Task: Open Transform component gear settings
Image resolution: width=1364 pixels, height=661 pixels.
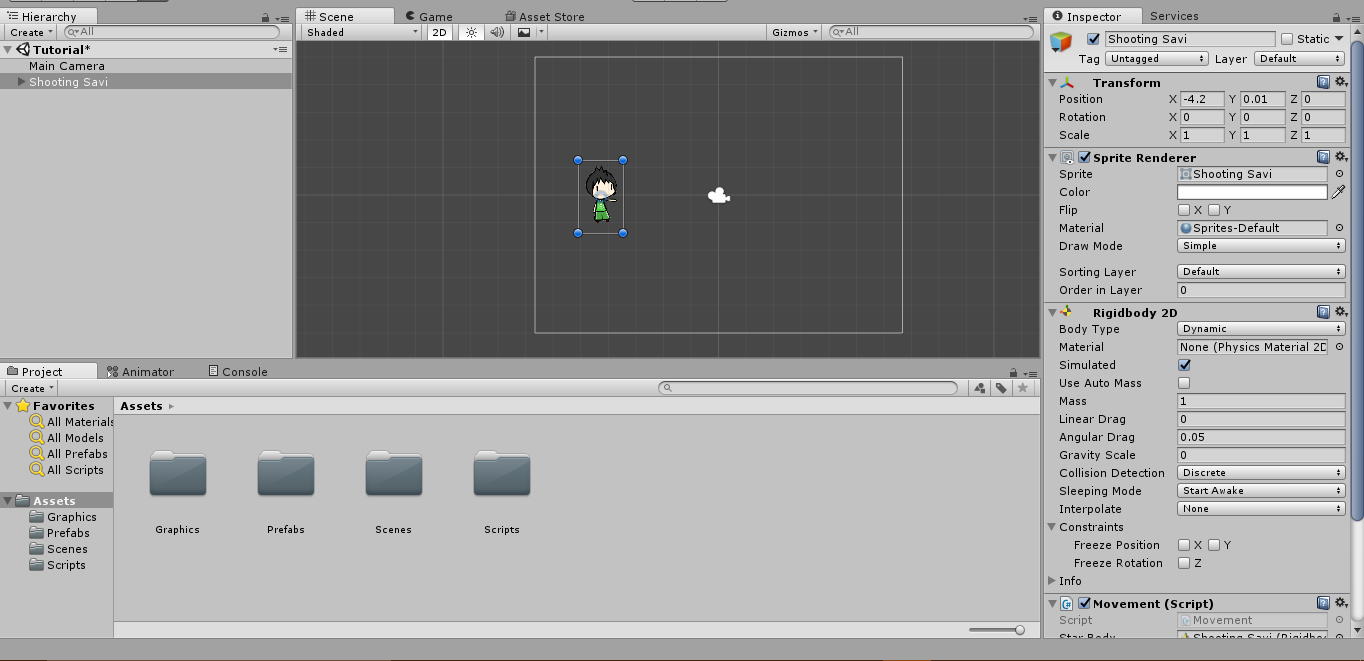Action: click(x=1340, y=83)
